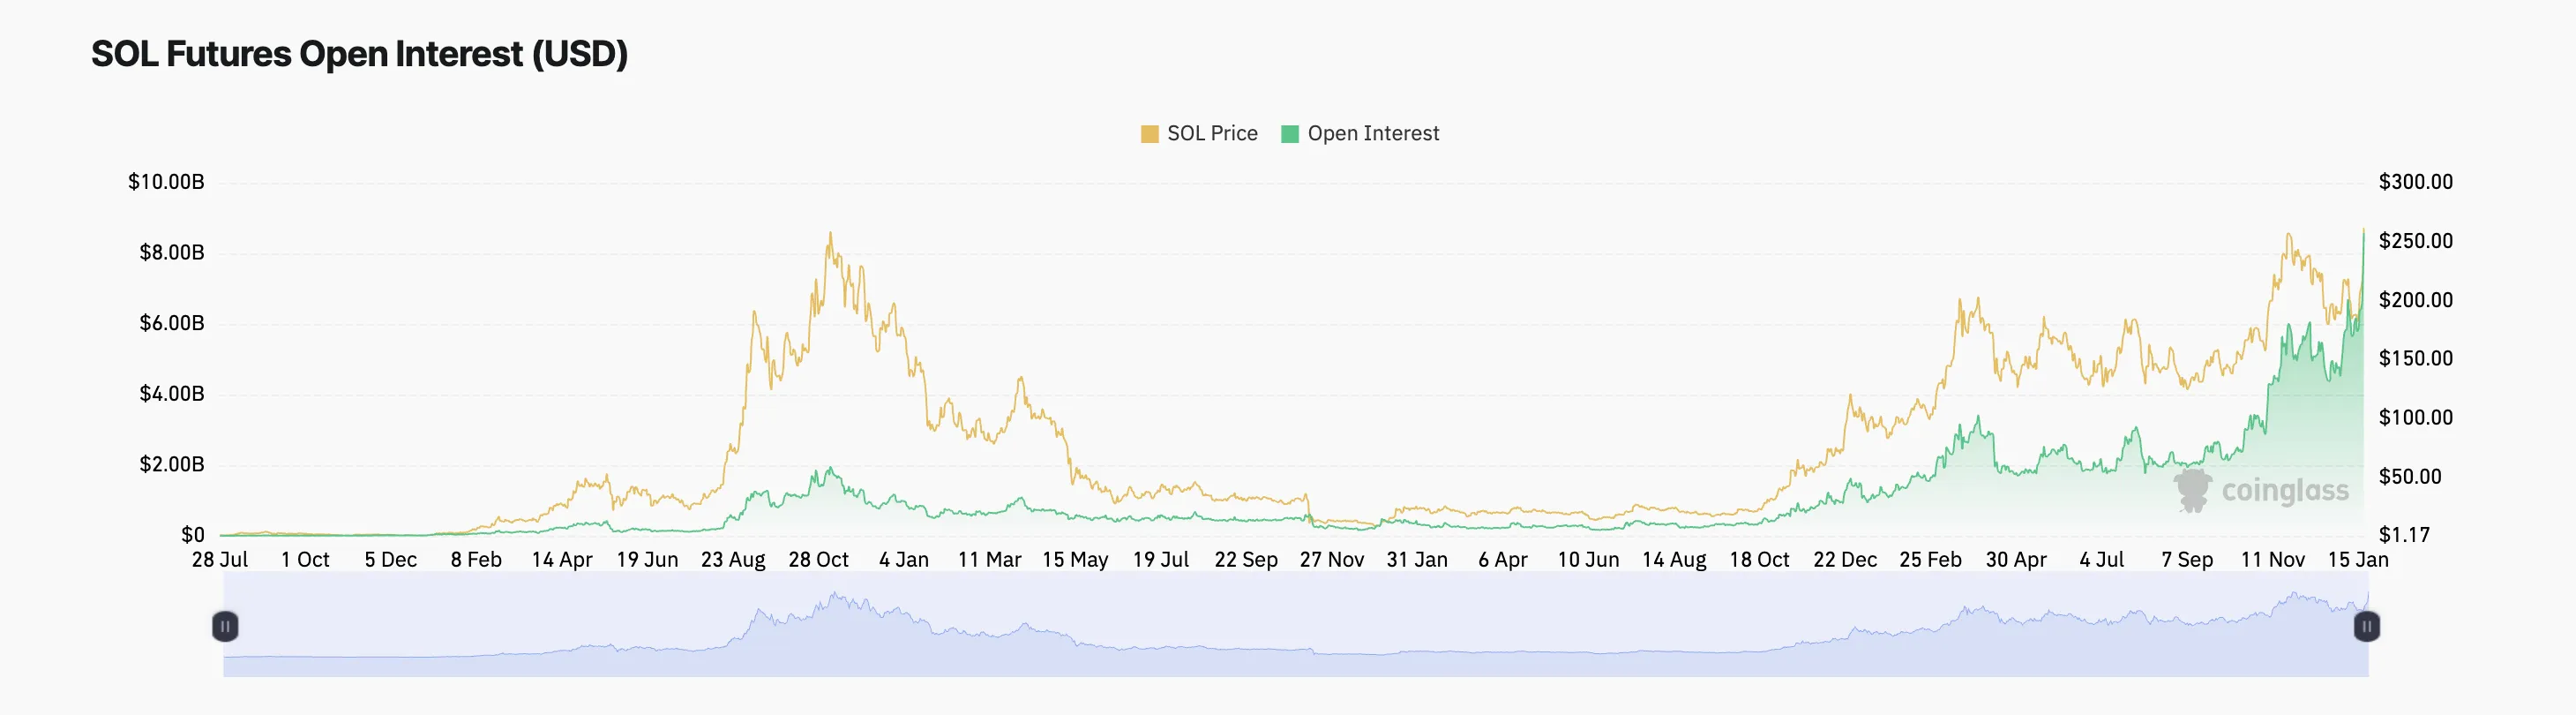Click the $300.00 price axis label
This screenshot has width=2576, height=715.
tap(2415, 182)
